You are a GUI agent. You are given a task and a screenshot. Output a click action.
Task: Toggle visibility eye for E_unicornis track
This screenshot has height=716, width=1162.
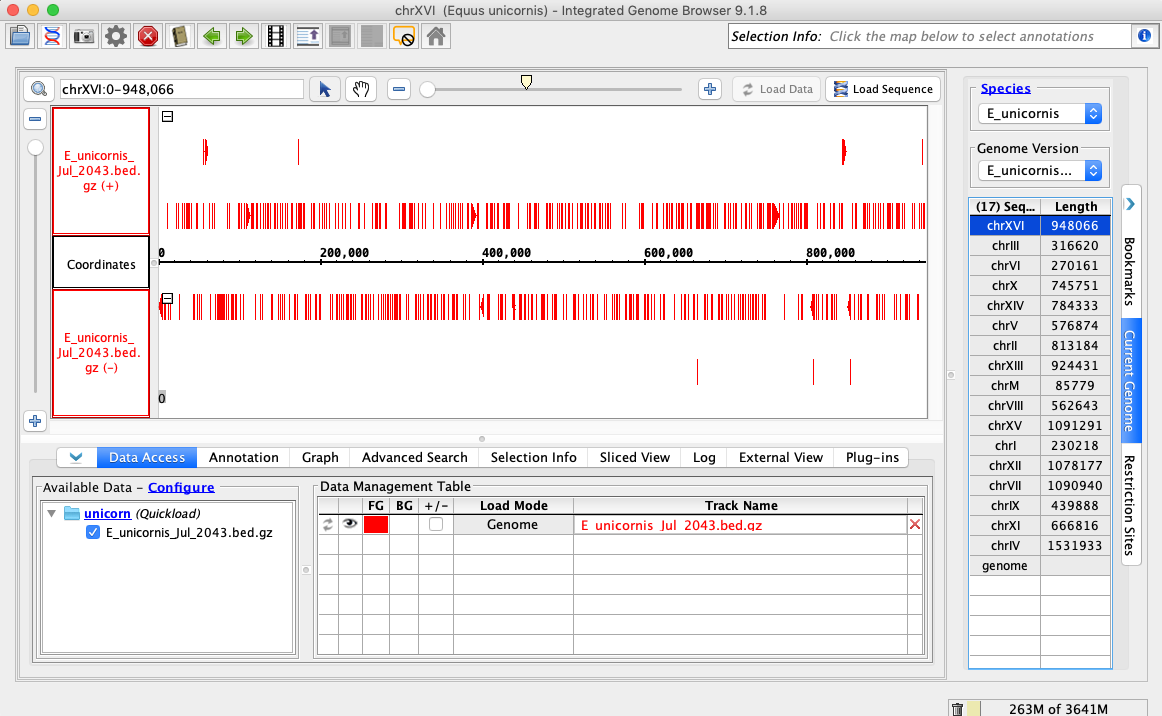tap(350, 524)
